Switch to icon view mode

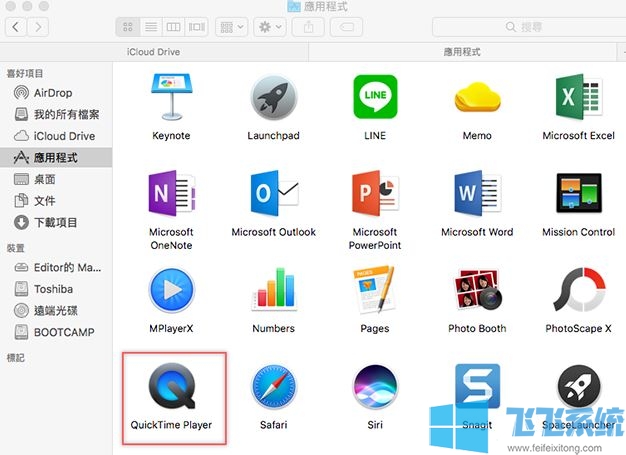click(x=127, y=27)
